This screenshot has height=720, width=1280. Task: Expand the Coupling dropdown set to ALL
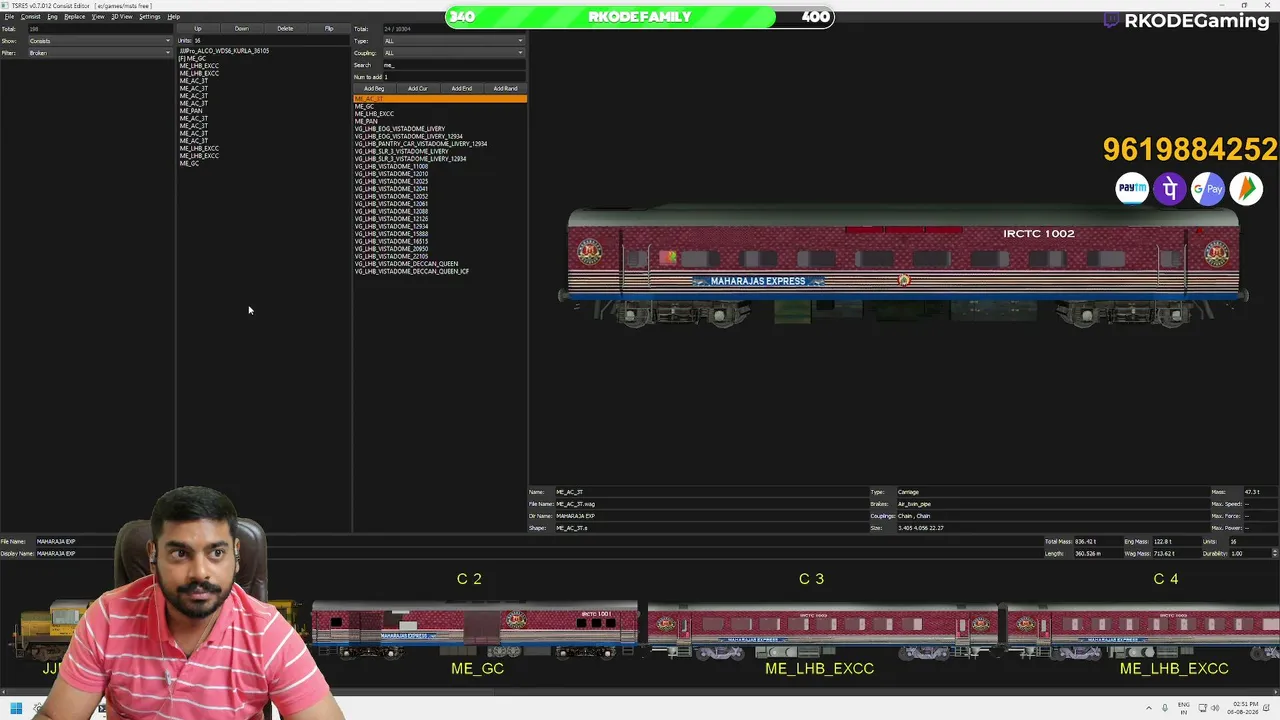454,53
